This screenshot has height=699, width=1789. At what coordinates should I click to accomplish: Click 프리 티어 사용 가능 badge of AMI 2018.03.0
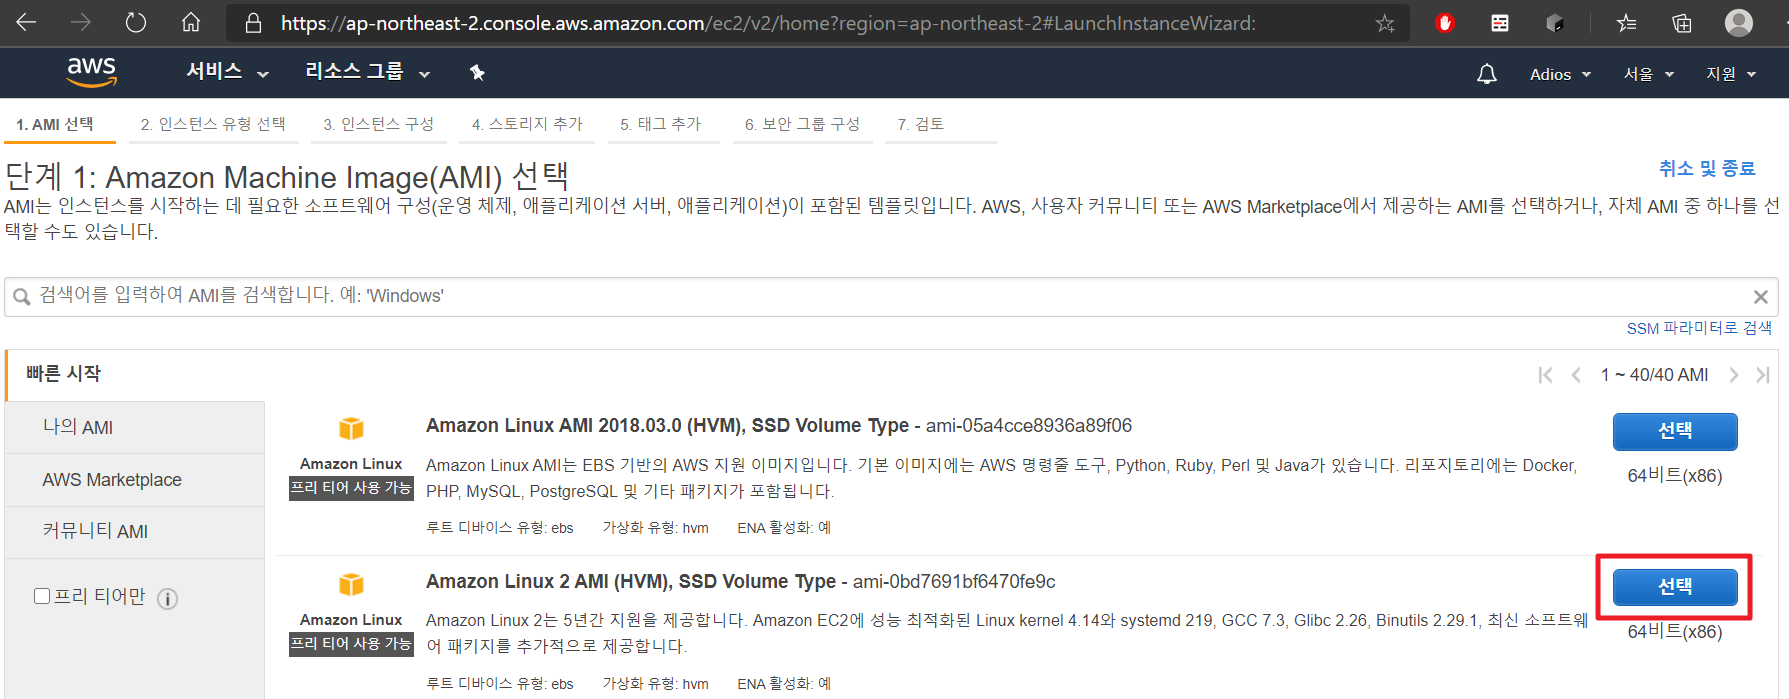point(351,488)
